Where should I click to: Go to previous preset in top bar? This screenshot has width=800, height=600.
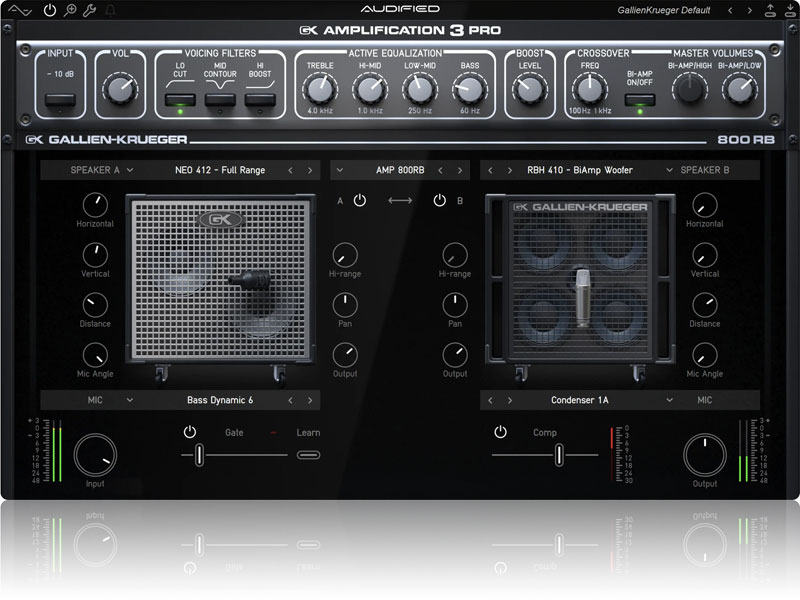(x=730, y=10)
